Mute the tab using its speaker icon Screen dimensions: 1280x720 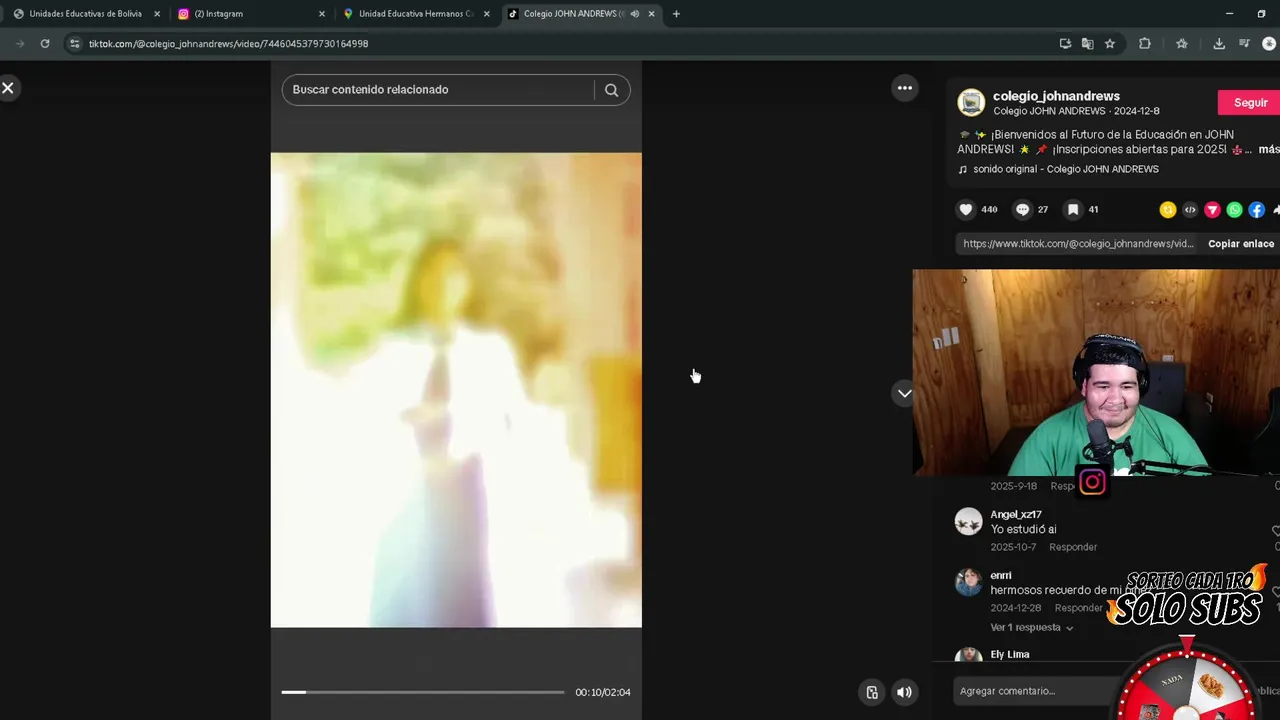(x=634, y=14)
